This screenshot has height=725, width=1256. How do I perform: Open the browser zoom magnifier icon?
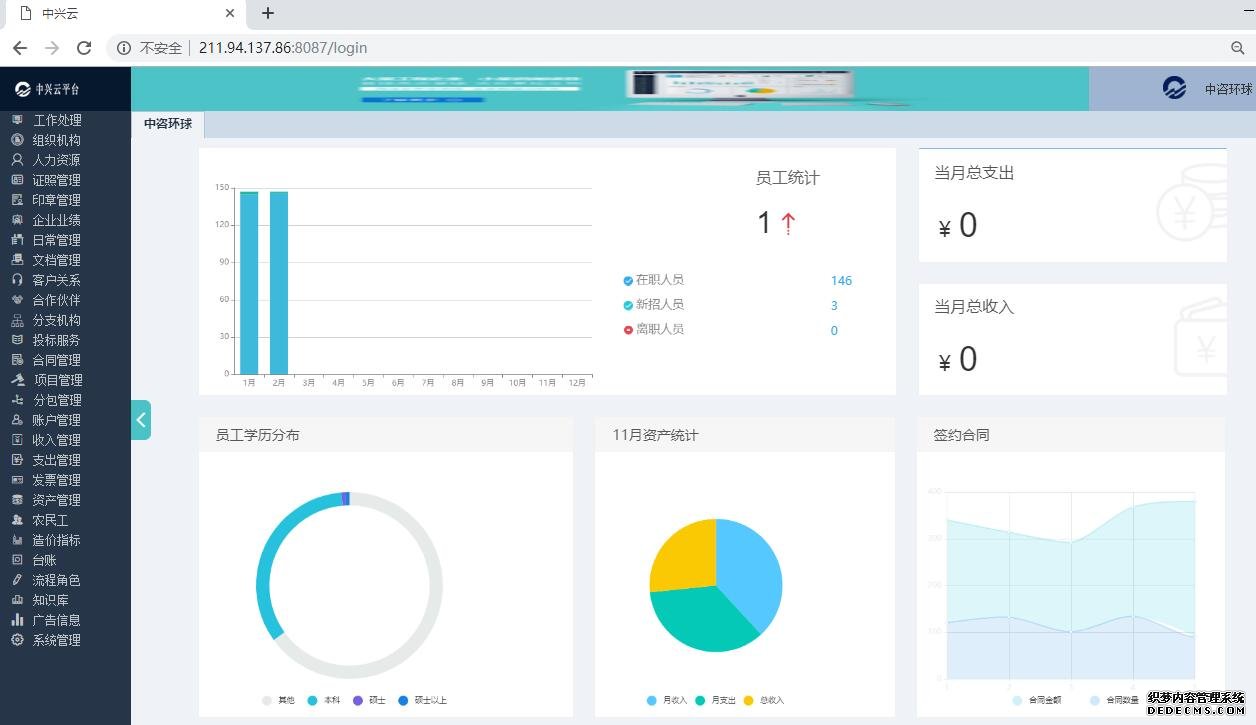coord(1237,48)
